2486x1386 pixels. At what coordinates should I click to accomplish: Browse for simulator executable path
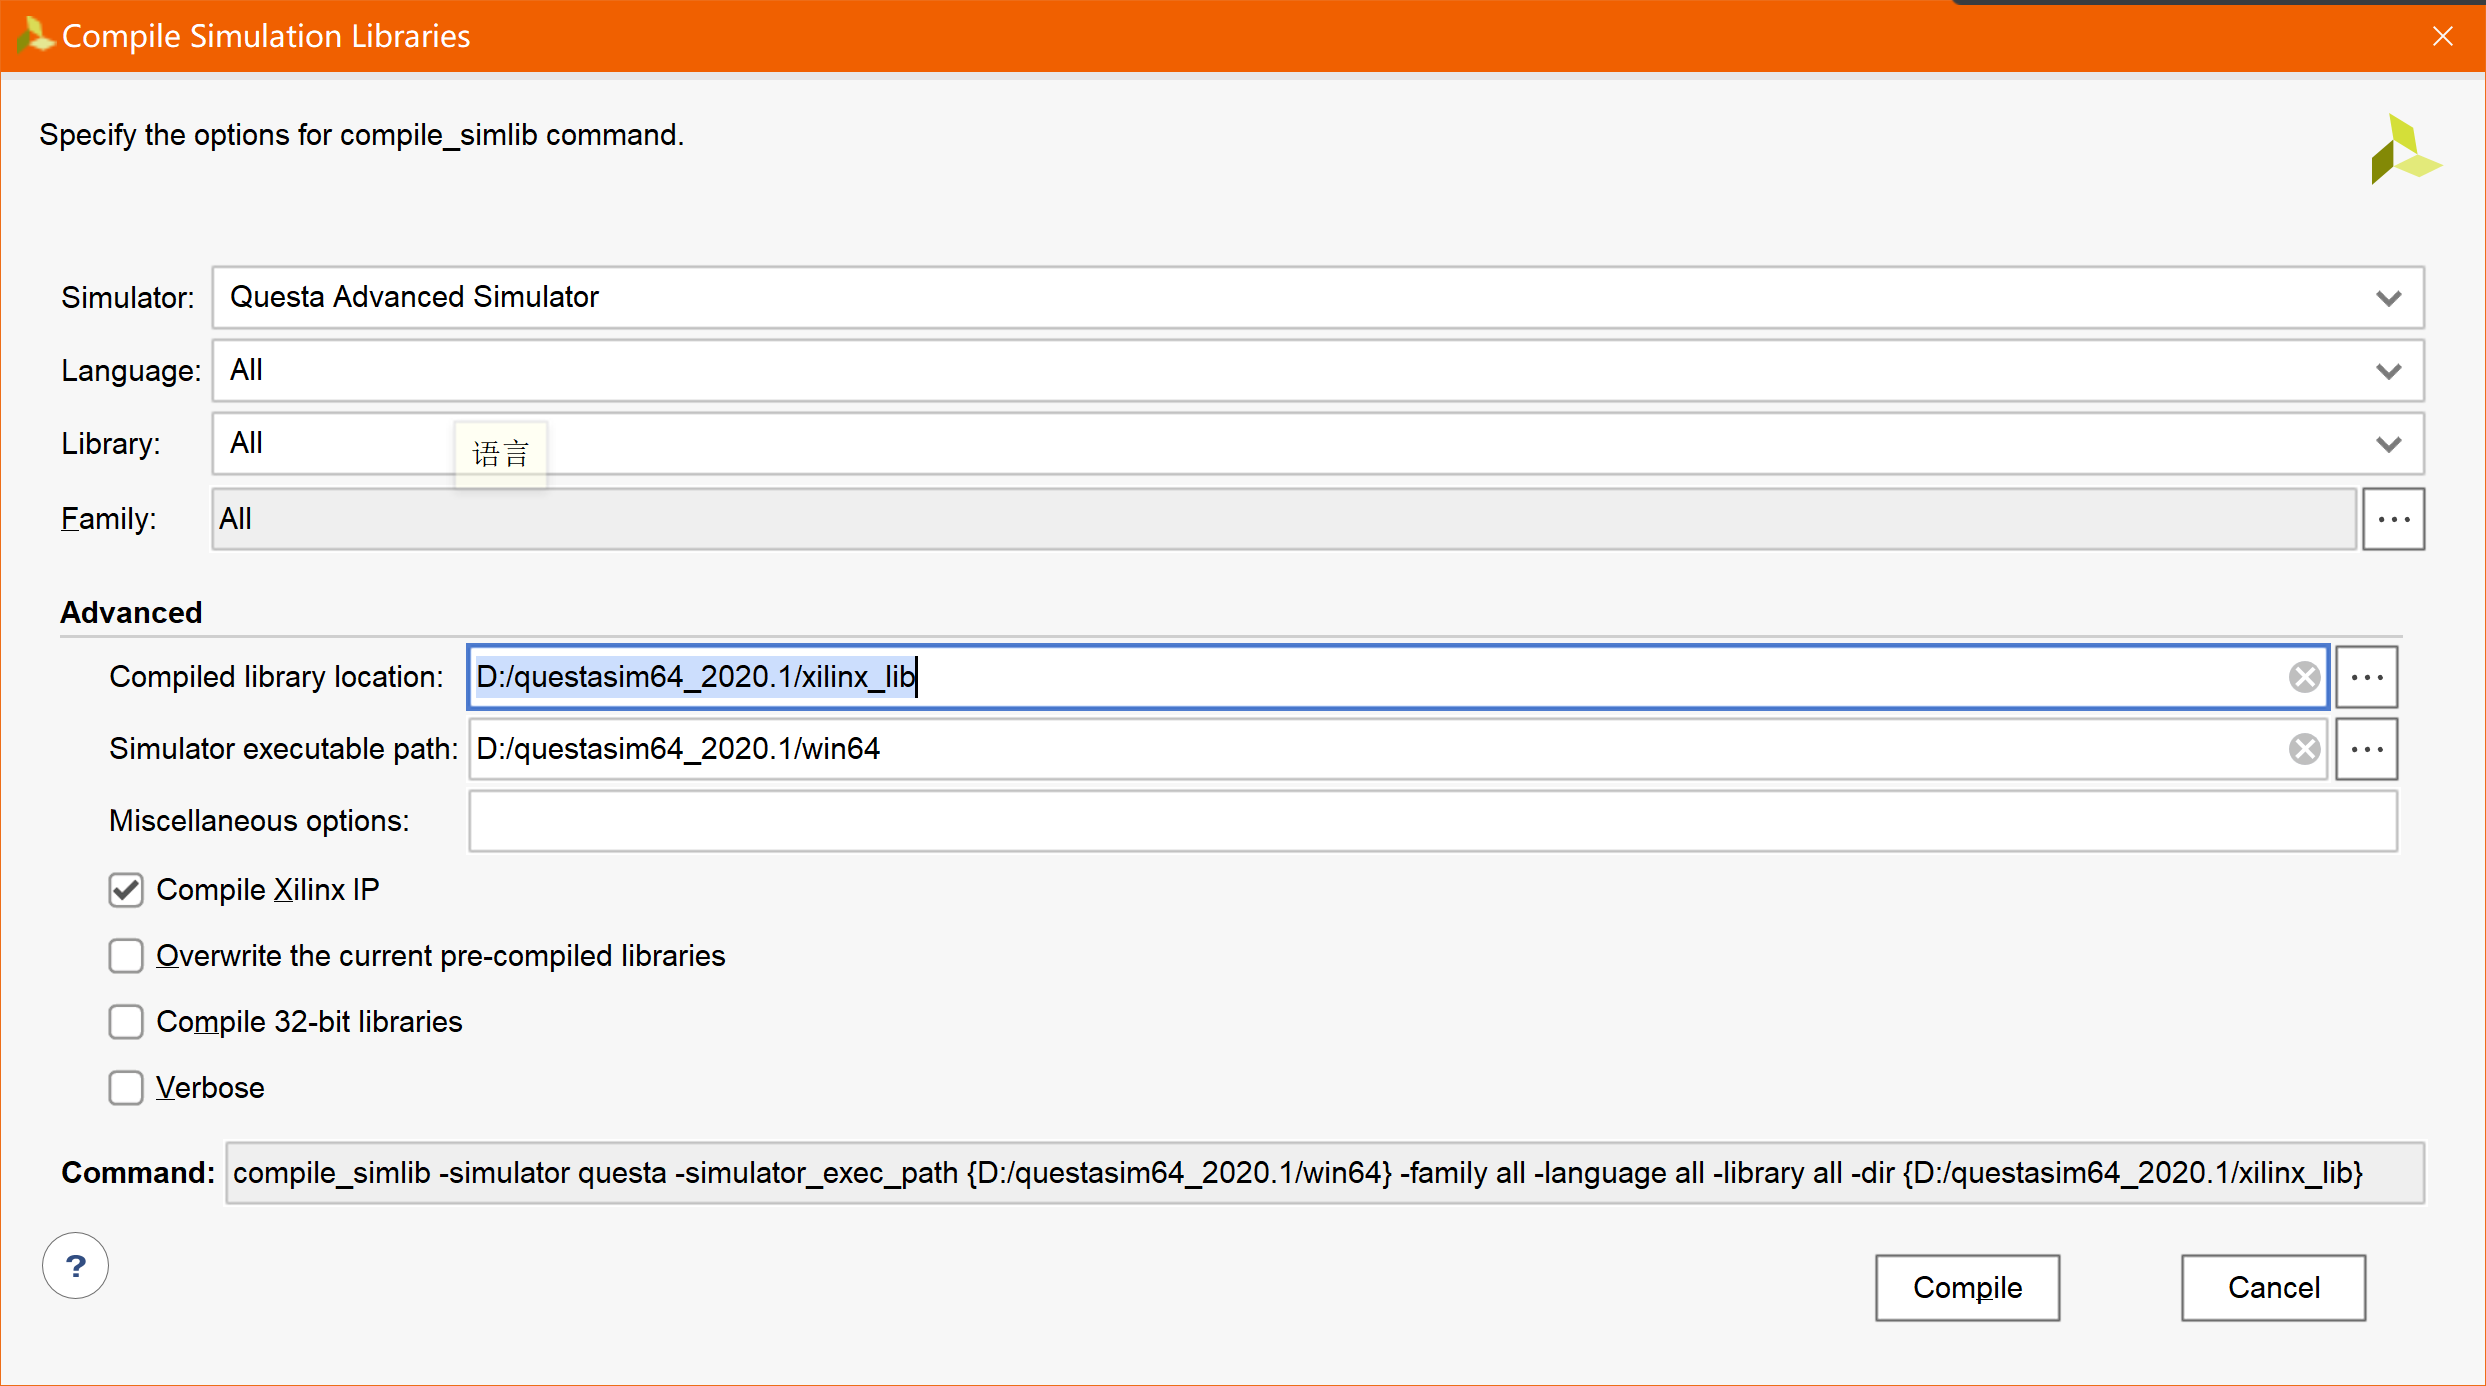(2366, 749)
